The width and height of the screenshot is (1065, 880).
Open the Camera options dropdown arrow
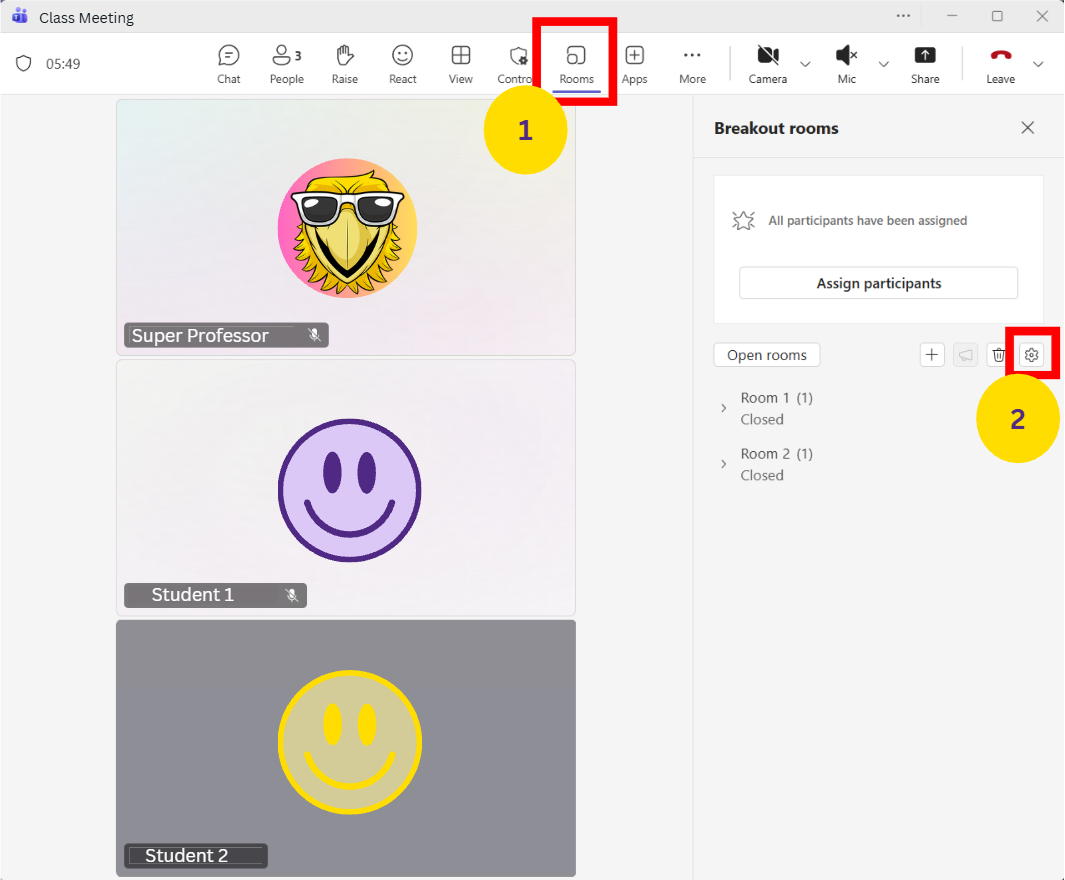click(x=805, y=64)
